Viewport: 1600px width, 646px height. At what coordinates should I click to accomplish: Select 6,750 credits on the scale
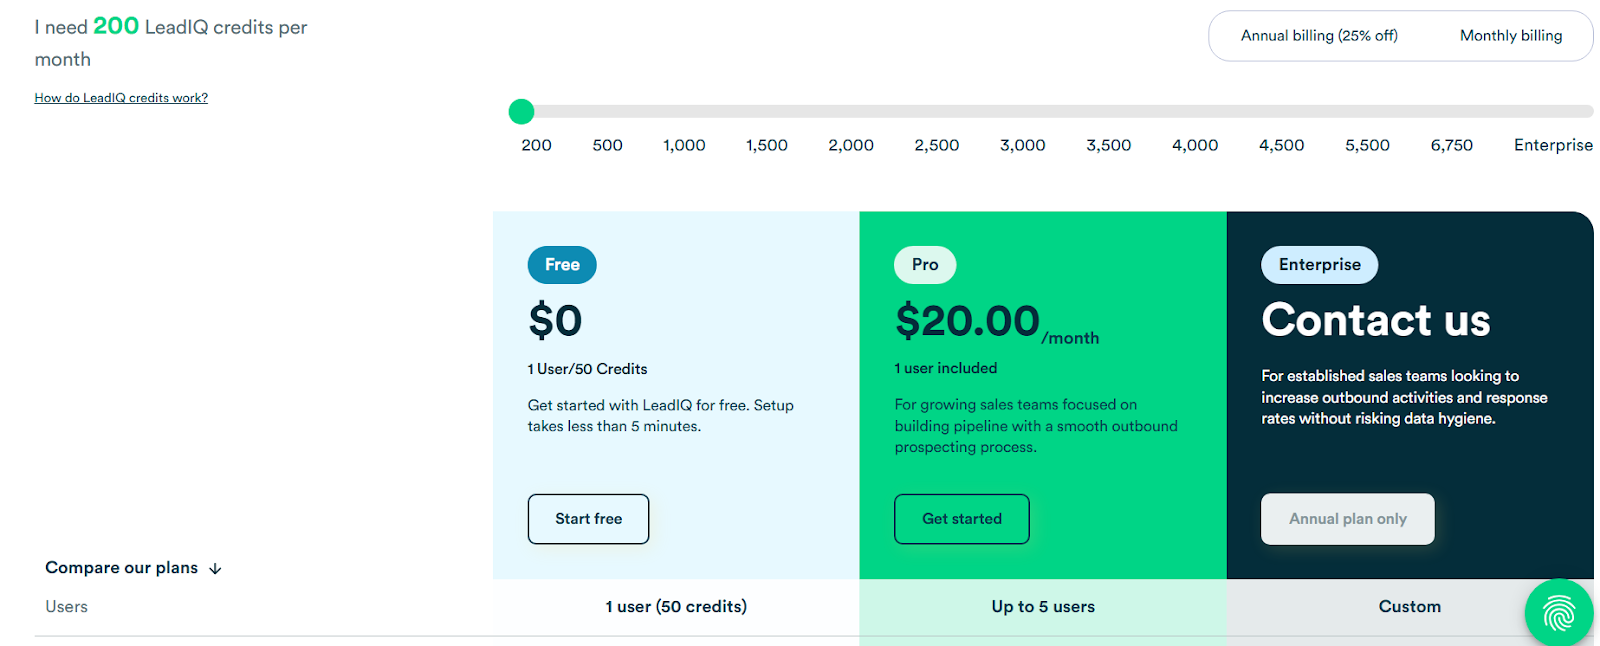[1452, 145]
